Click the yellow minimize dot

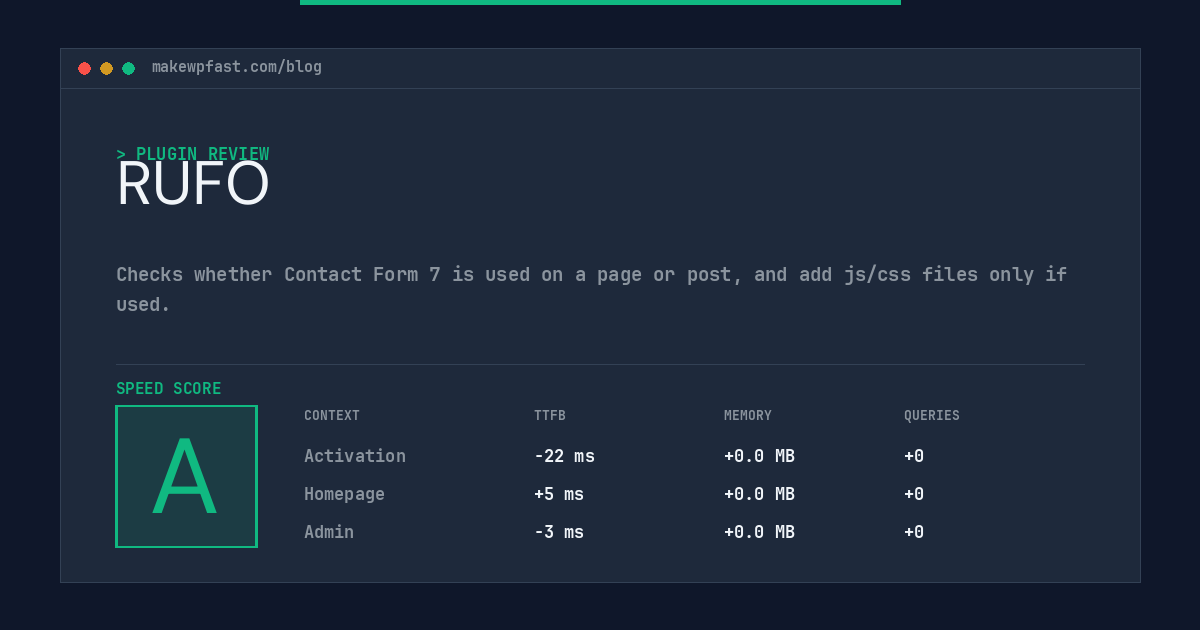pyautogui.click(x=106, y=68)
